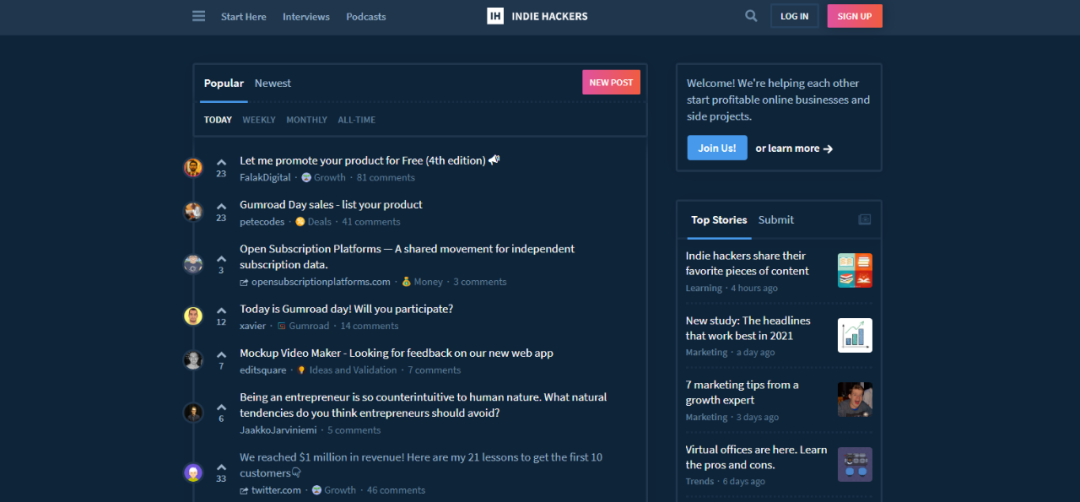Follow the or learn more link
The width and height of the screenshot is (1080, 502).
coord(794,149)
